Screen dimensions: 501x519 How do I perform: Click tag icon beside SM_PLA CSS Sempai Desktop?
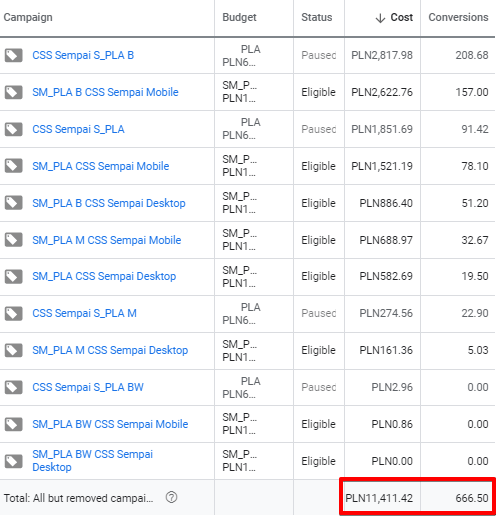[x=14, y=277]
